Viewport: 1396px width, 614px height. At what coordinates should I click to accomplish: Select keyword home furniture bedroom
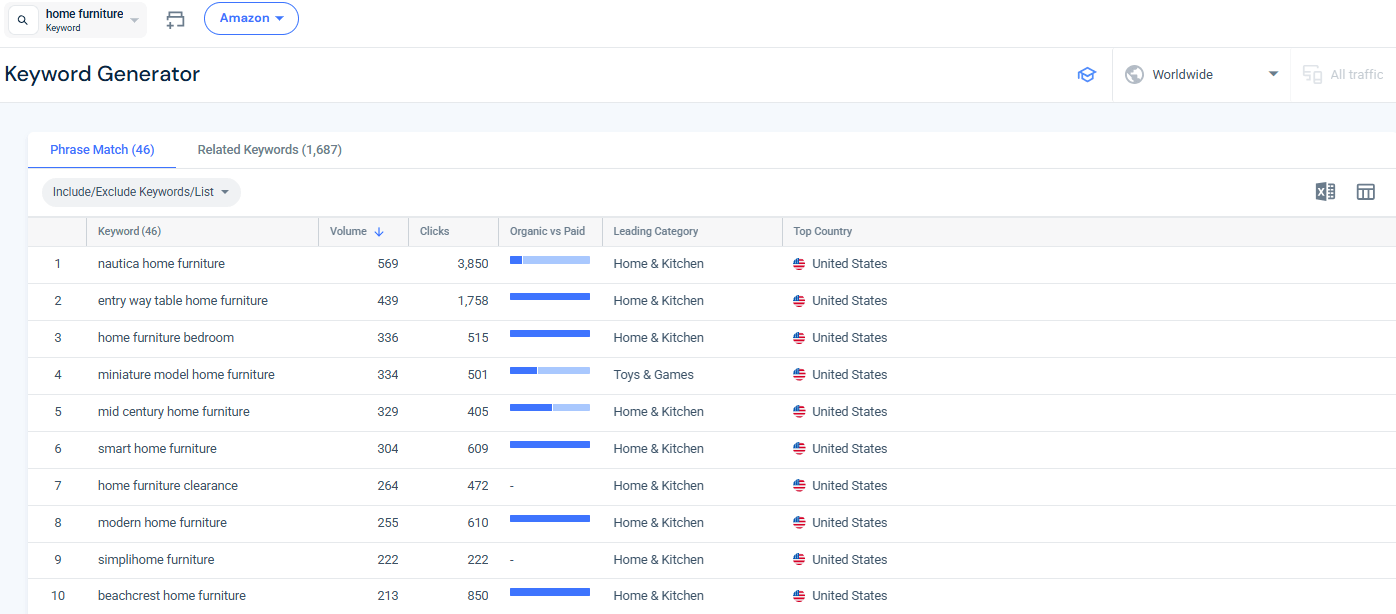click(166, 338)
